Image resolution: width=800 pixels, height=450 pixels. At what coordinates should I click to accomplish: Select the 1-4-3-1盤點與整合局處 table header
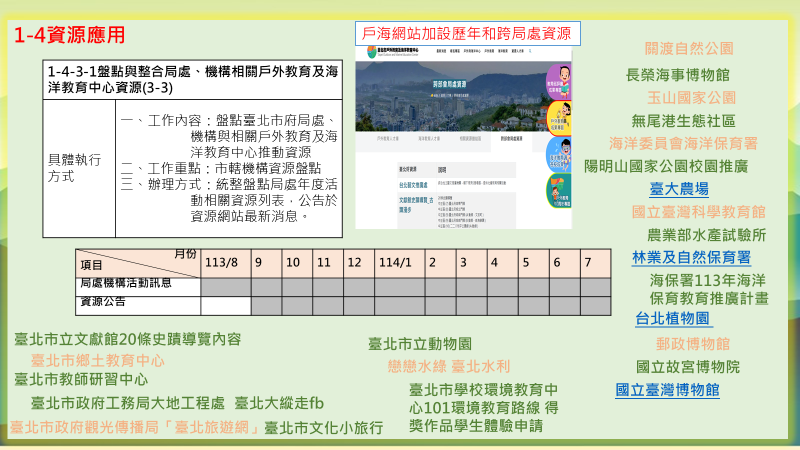click(x=192, y=80)
